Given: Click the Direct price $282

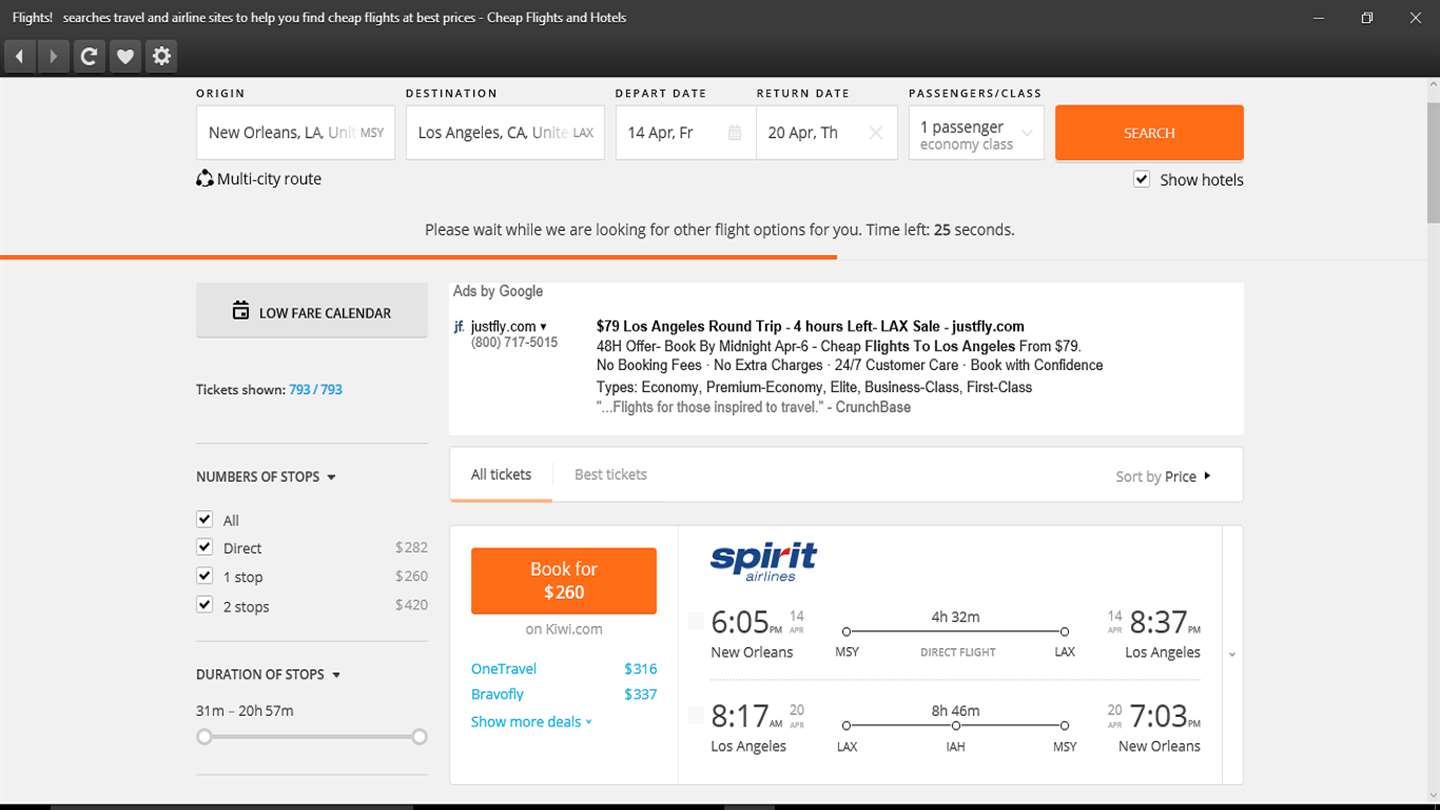Looking at the screenshot, I should click(x=411, y=548).
